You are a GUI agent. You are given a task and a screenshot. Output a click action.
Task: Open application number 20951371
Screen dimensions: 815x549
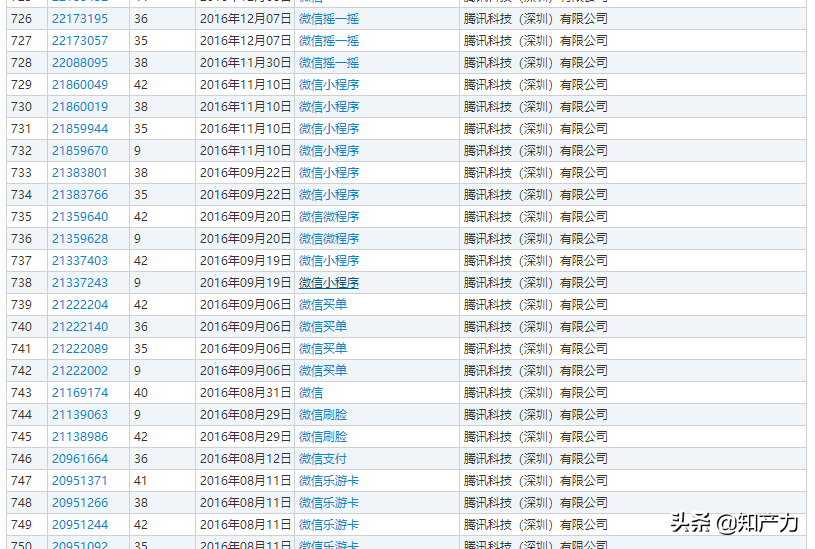click(80, 481)
